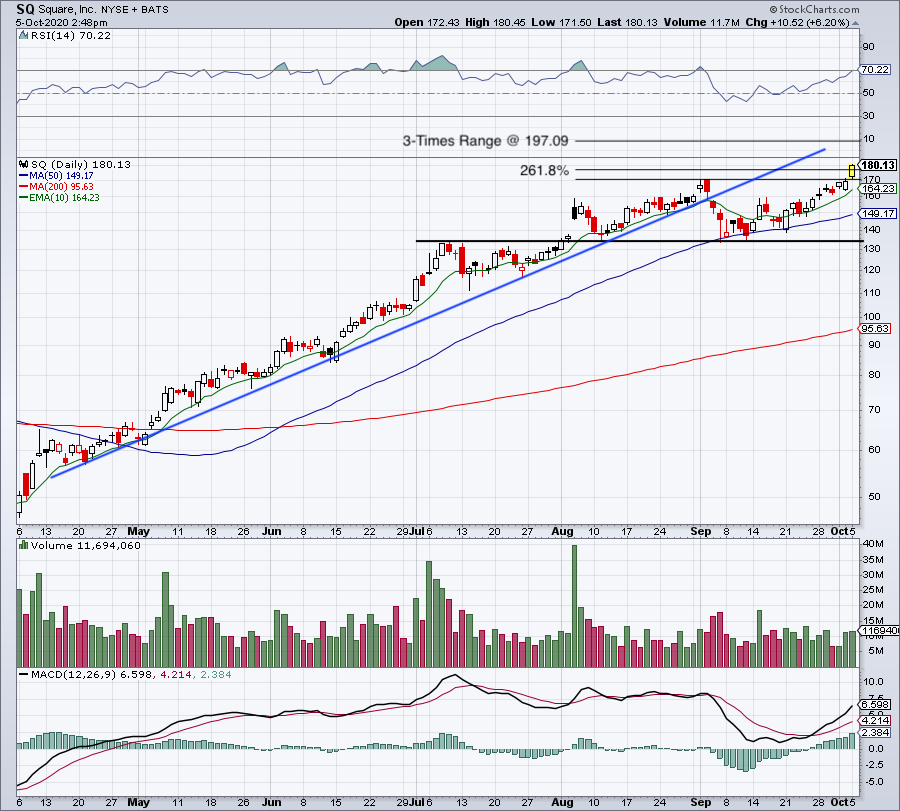Viewport: 900px width, 811px height.
Task: Click the 95.63 MA(200) tag on right axis
Action: pos(875,329)
